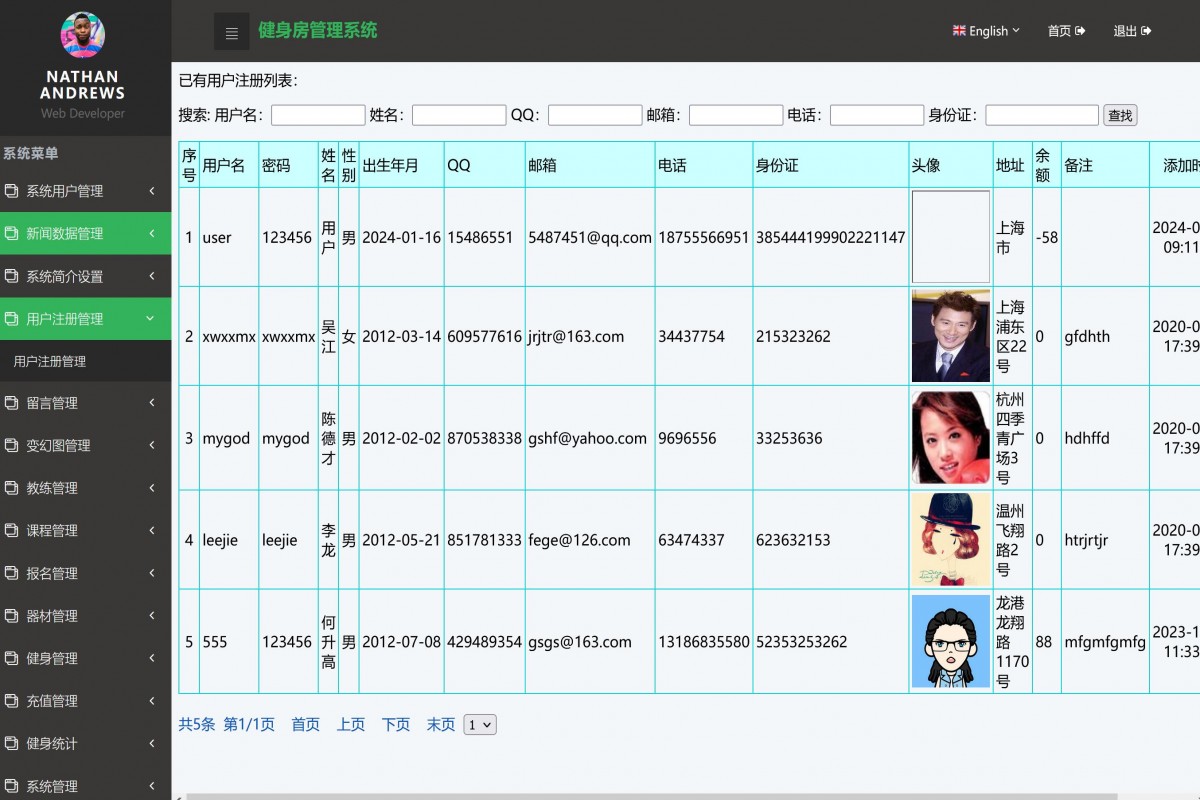Viewport: 1200px width, 800px height.
Task: Click the 姓名 search input field
Action: click(459, 115)
